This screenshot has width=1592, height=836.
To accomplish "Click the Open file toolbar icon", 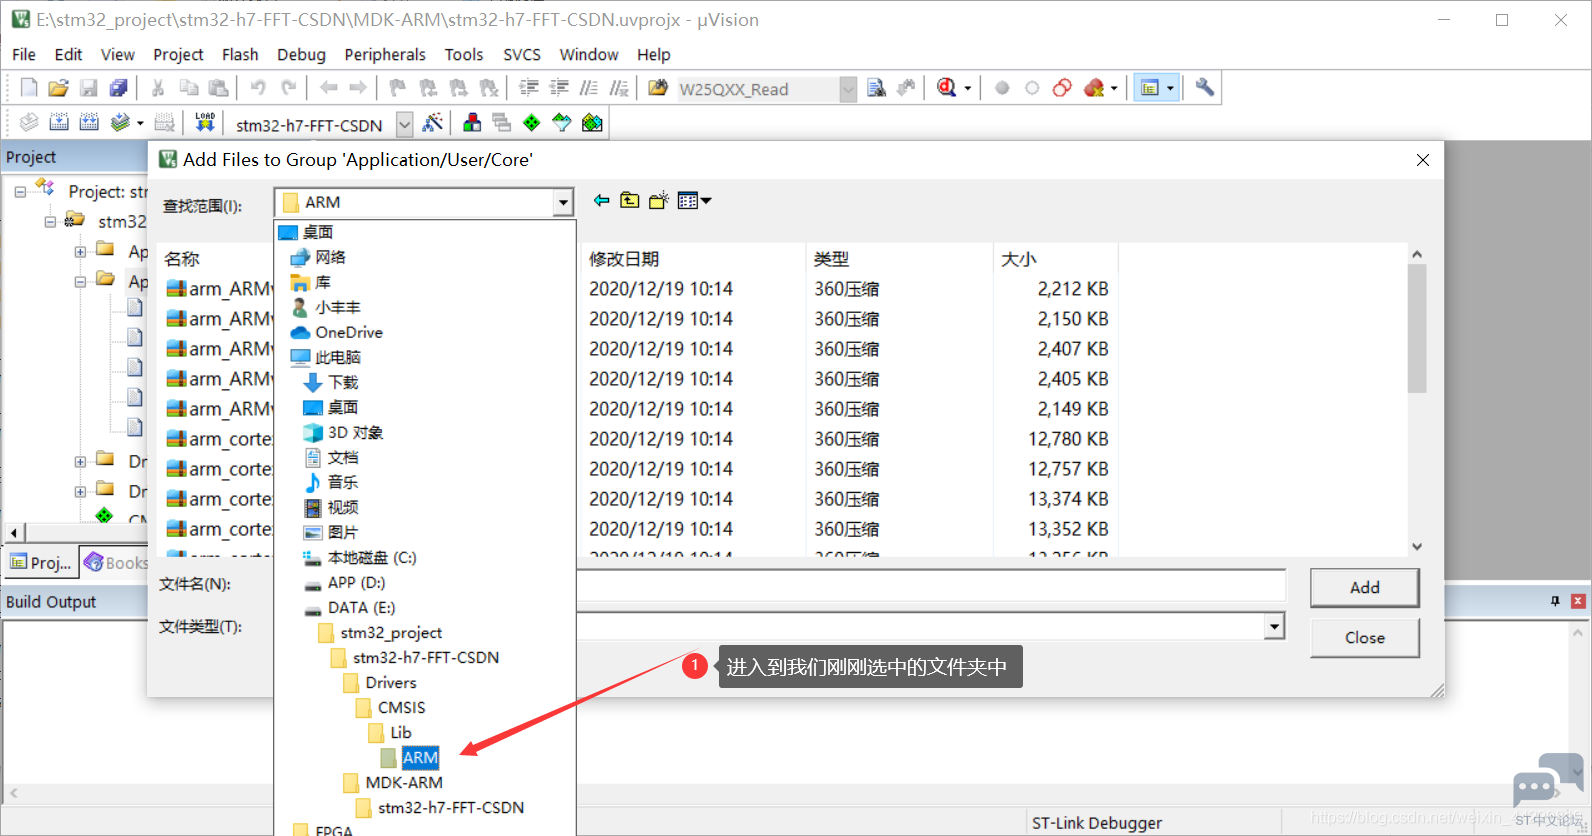I will click(x=59, y=88).
